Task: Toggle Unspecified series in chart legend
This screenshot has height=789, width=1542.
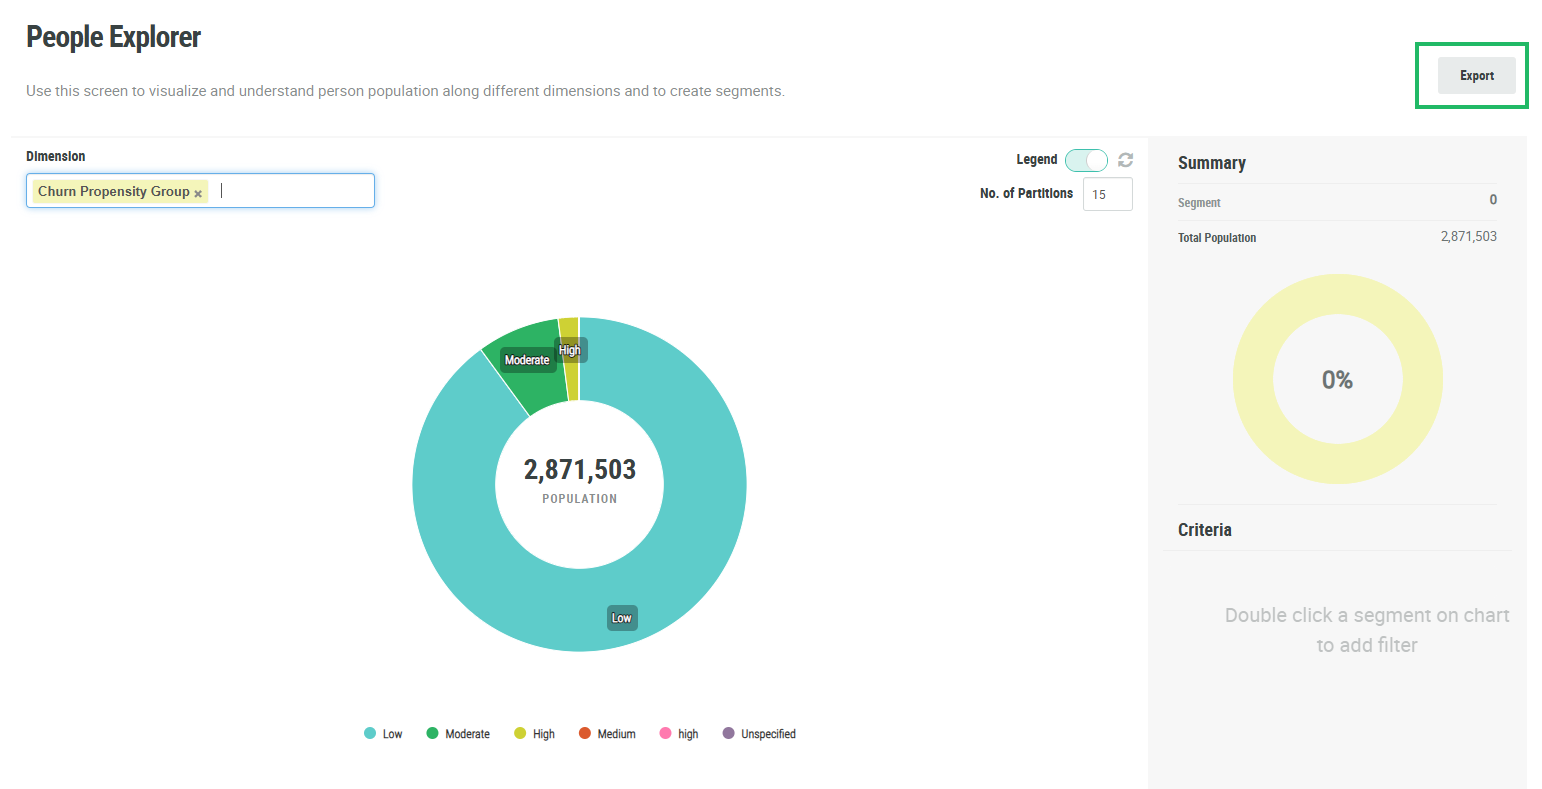Action: tap(759, 734)
